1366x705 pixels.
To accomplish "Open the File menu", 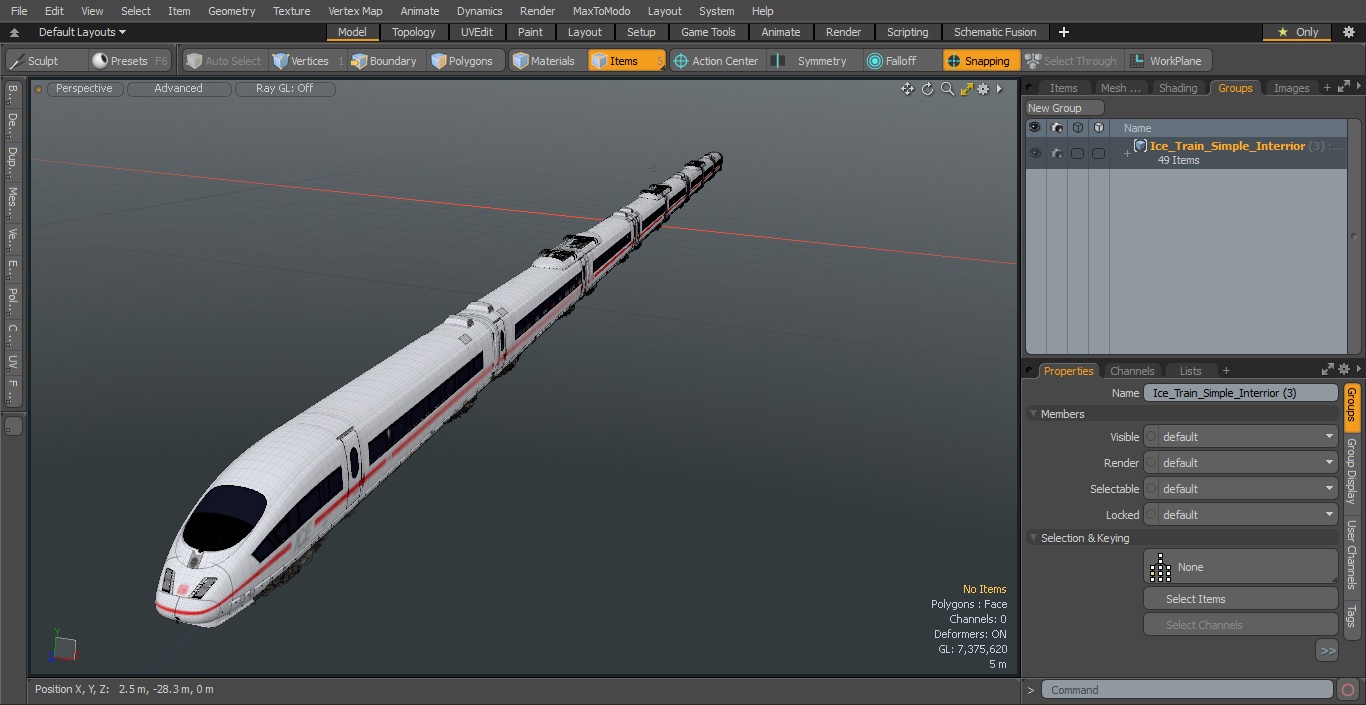I will [x=19, y=11].
